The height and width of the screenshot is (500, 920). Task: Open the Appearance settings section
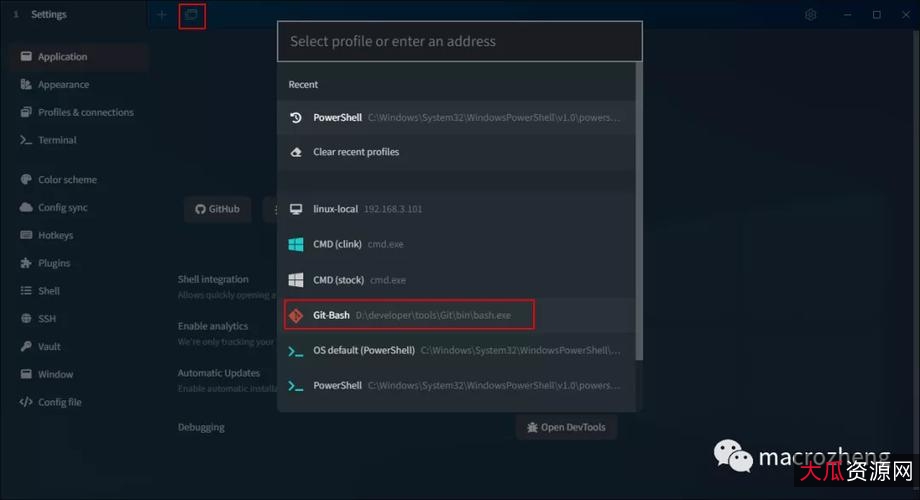63,85
